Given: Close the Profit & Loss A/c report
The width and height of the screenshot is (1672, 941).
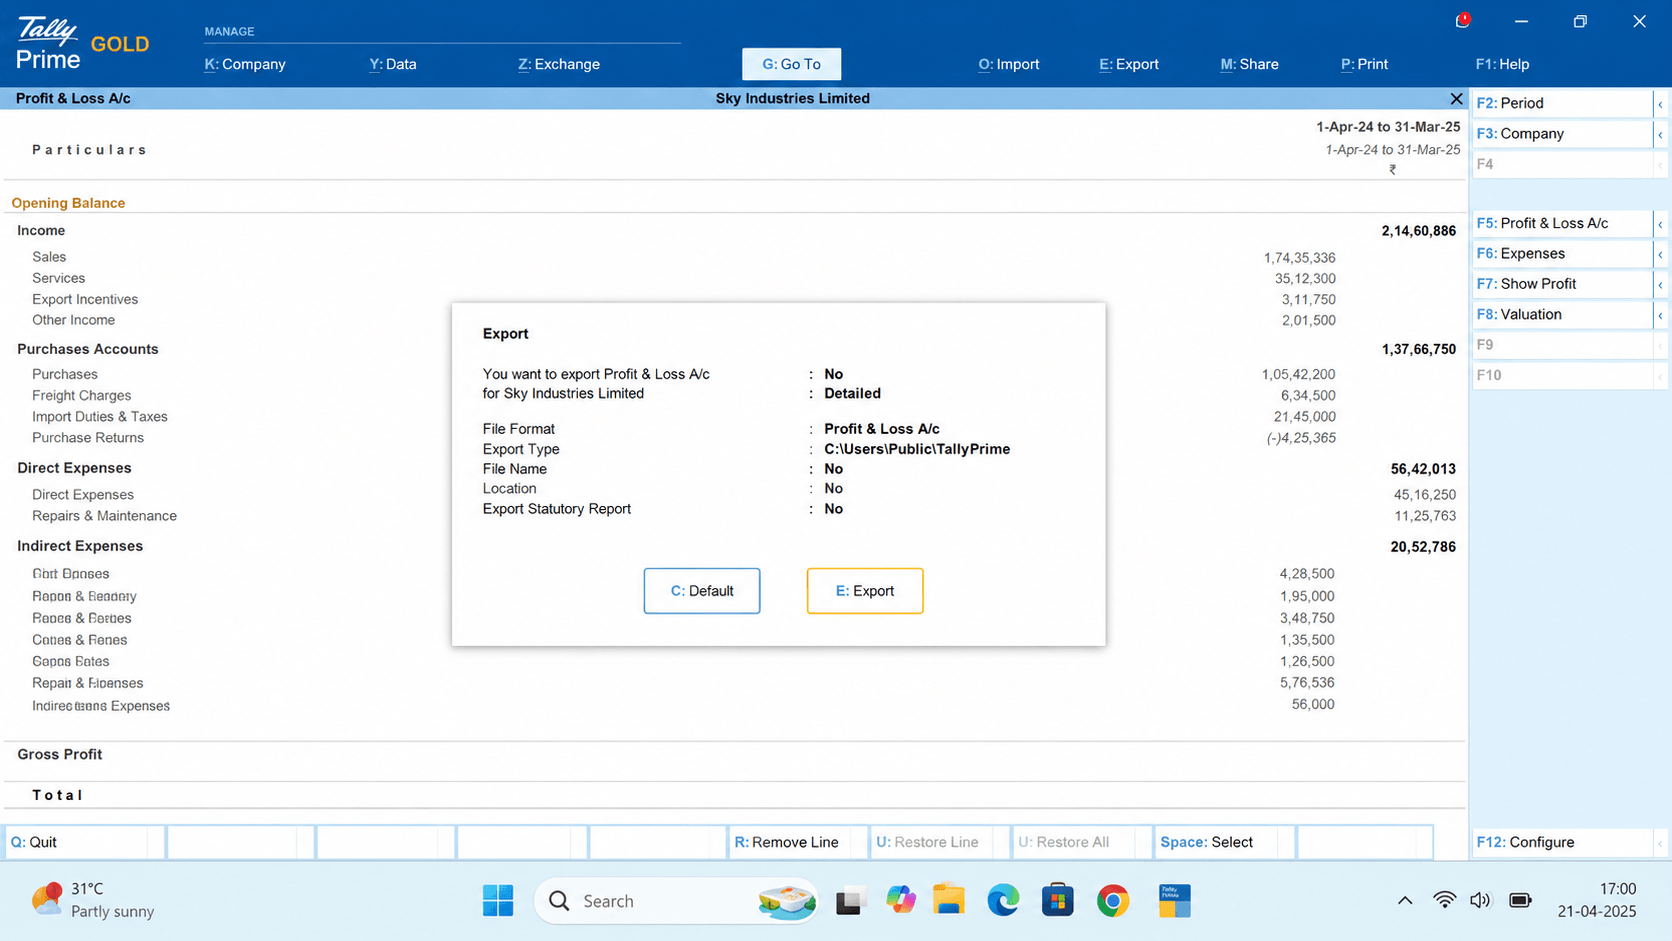Looking at the screenshot, I should pyautogui.click(x=1456, y=98).
